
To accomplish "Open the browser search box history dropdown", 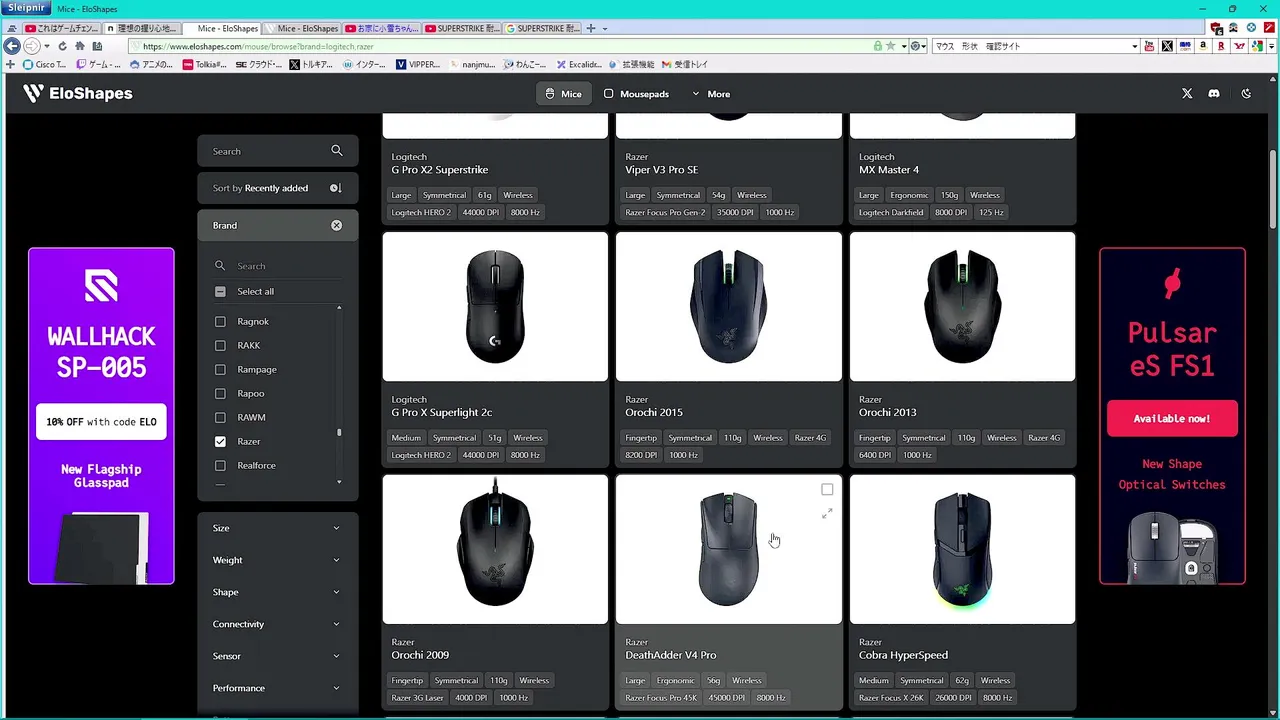I will pyautogui.click(x=1135, y=46).
